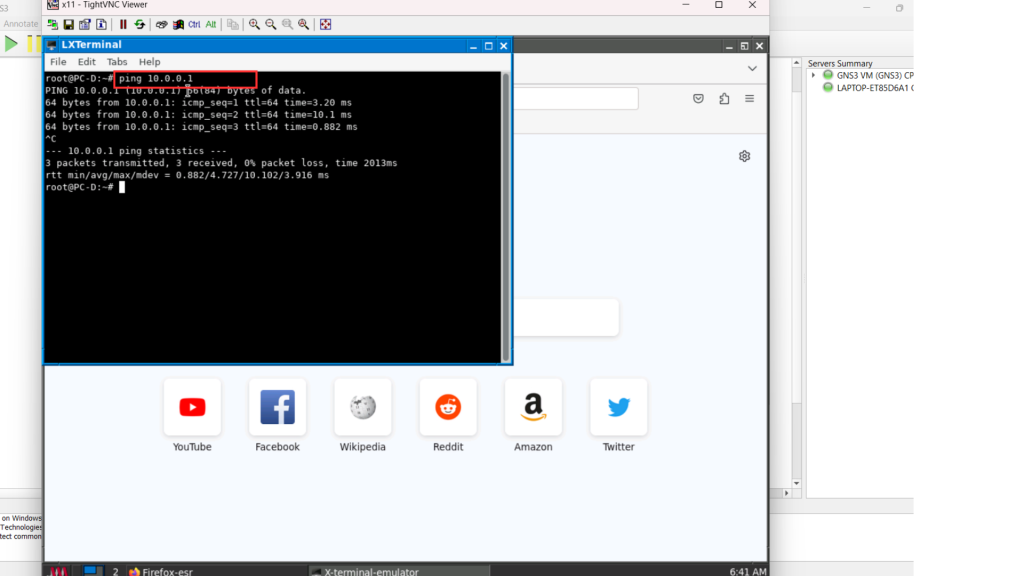
Task: Open new tab page settings gear
Action: [x=744, y=156]
